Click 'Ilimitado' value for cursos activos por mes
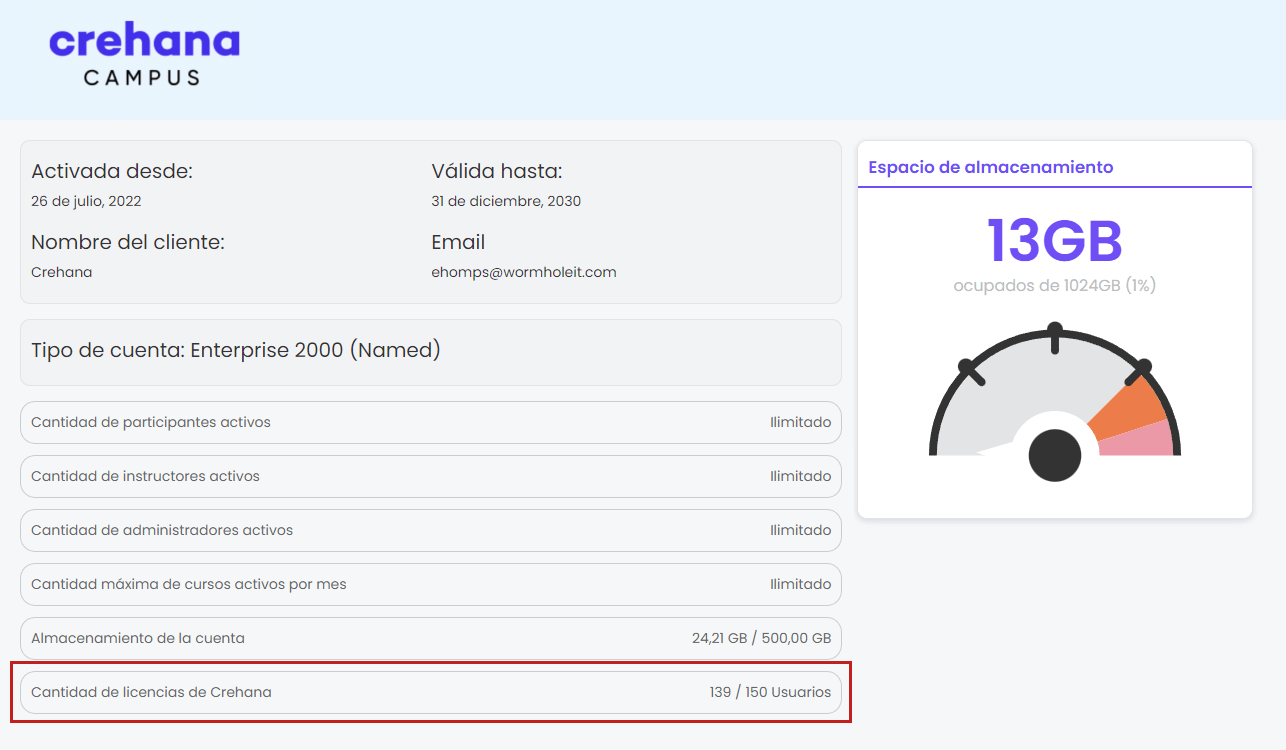The height and width of the screenshot is (750, 1286). 800,584
